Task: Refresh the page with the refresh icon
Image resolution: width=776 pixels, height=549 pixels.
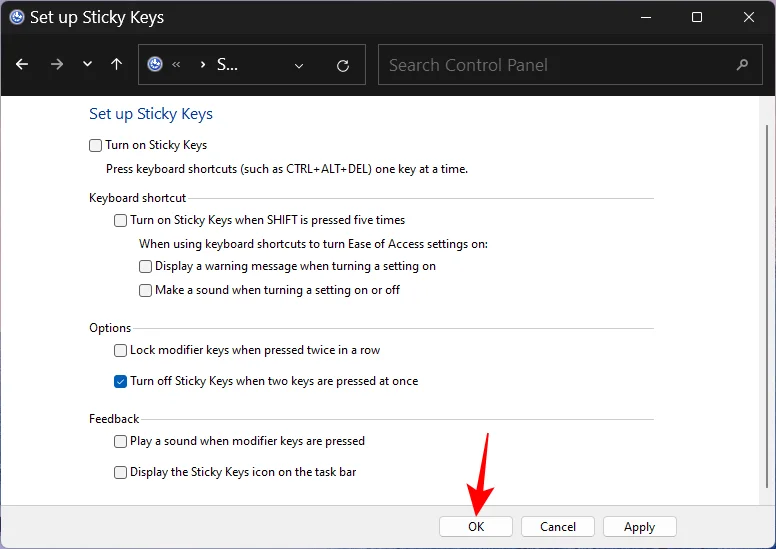Action: click(x=343, y=65)
